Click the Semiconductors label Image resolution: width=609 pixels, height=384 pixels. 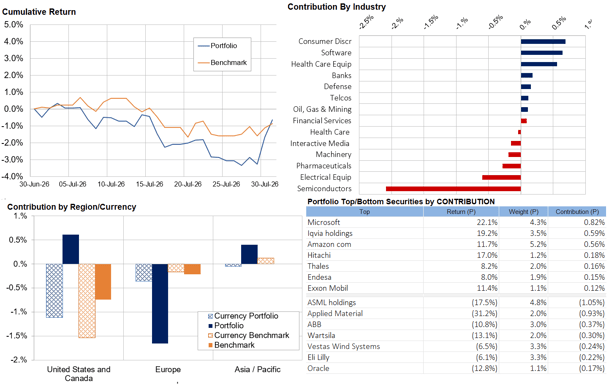coord(324,189)
